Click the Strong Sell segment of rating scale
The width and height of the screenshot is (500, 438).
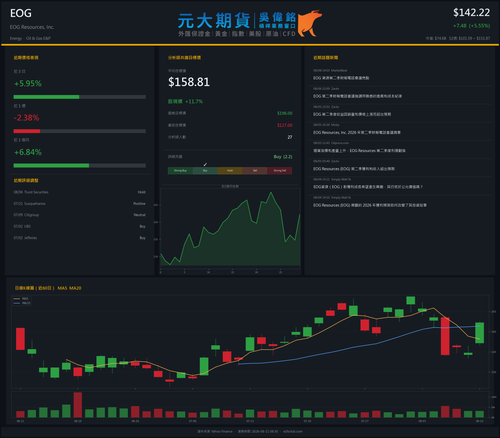click(x=280, y=171)
